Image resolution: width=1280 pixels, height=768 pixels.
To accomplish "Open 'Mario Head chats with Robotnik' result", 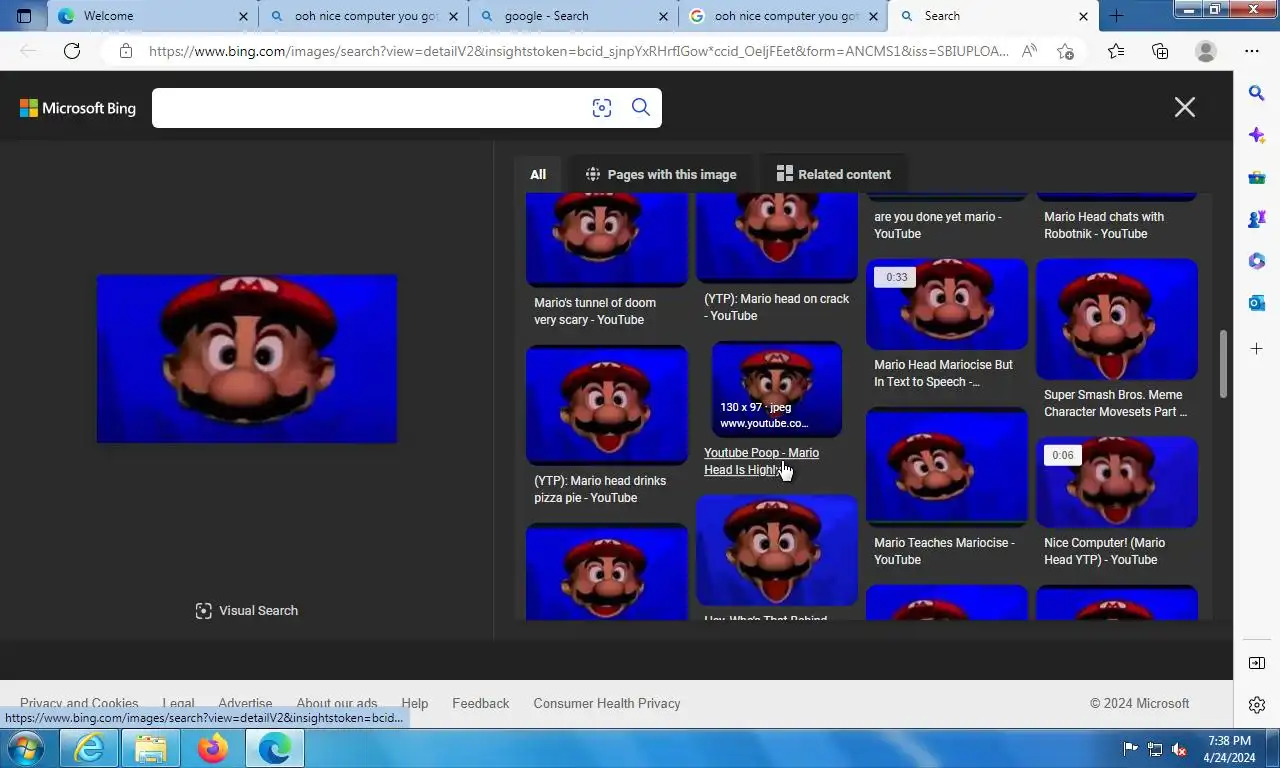I will tap(1104, 225).
